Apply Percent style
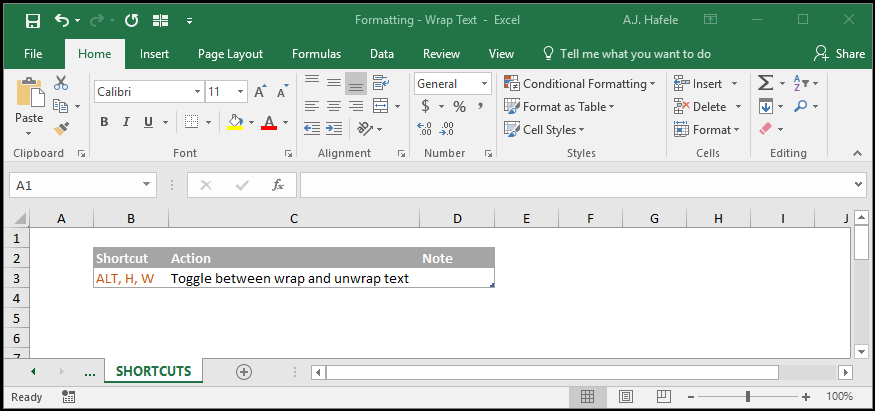Viewport: 875px width, 411px height. (459, 106)
